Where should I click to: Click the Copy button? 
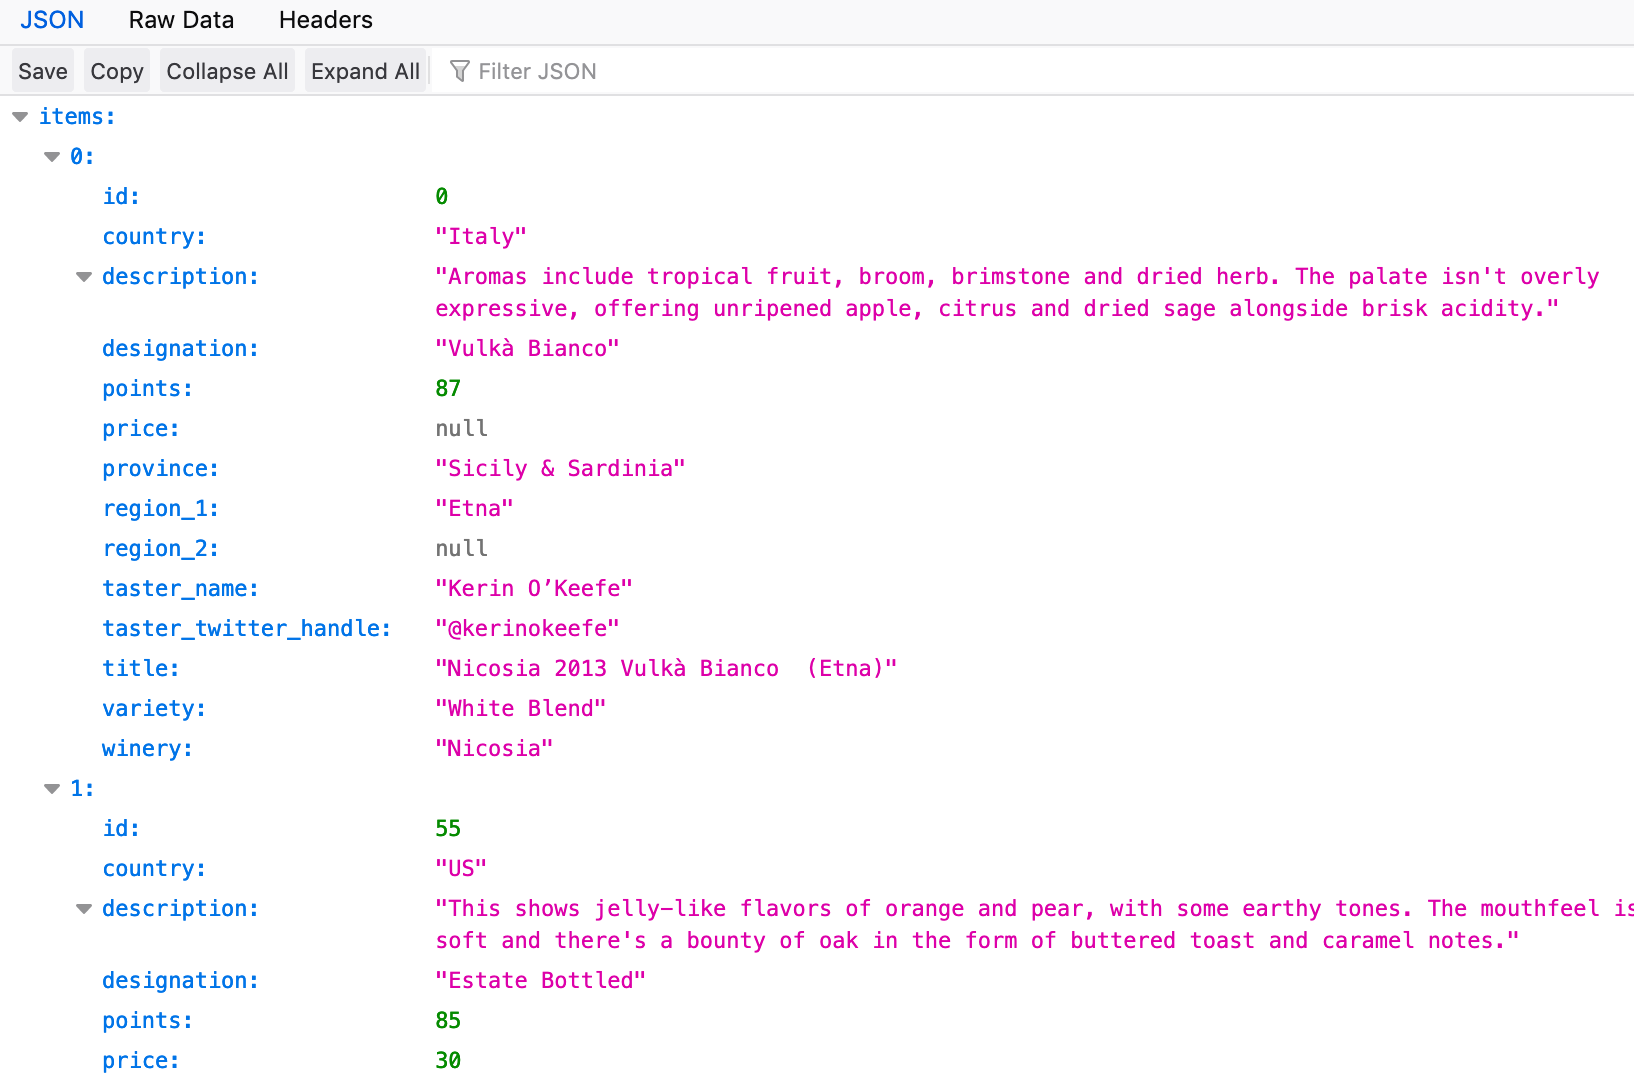(115, 70)
